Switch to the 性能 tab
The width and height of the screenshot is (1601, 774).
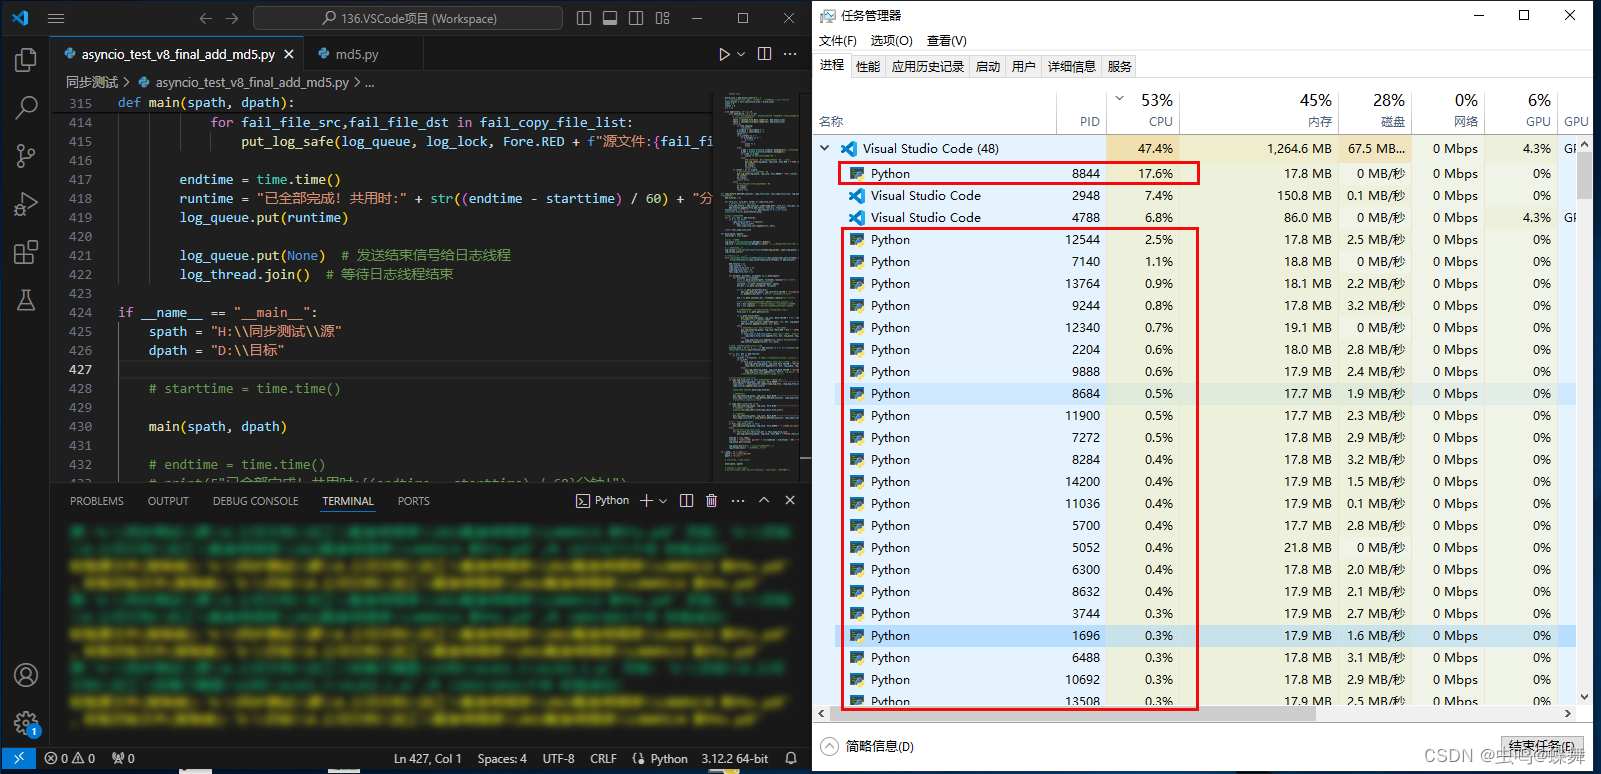(x=868, y=66)
